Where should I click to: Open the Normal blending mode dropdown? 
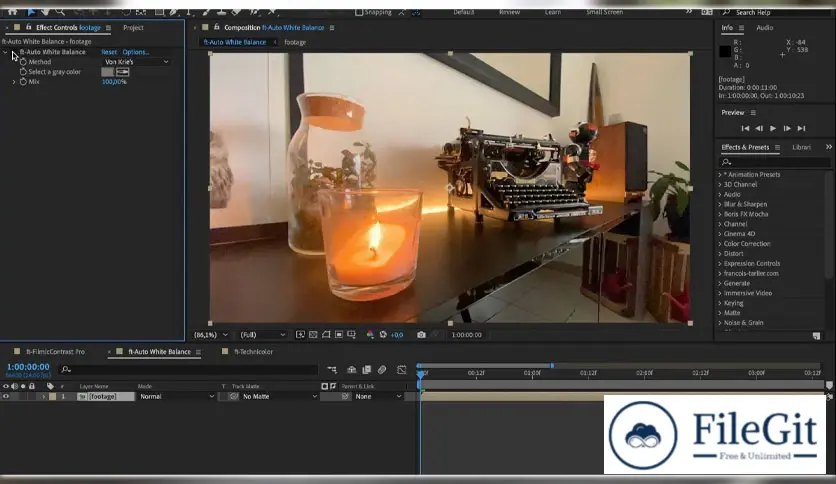[176, 397]
